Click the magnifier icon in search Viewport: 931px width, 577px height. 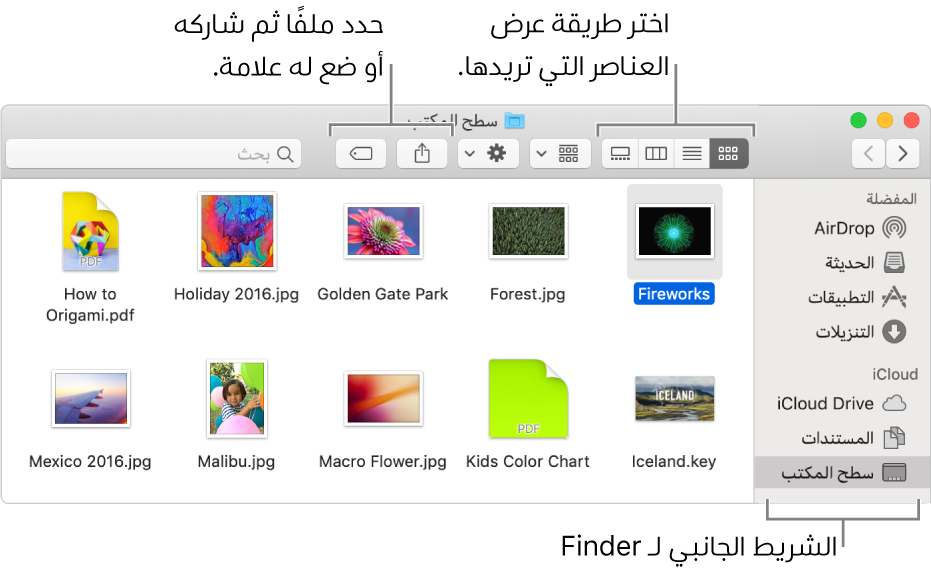[286, 154]
